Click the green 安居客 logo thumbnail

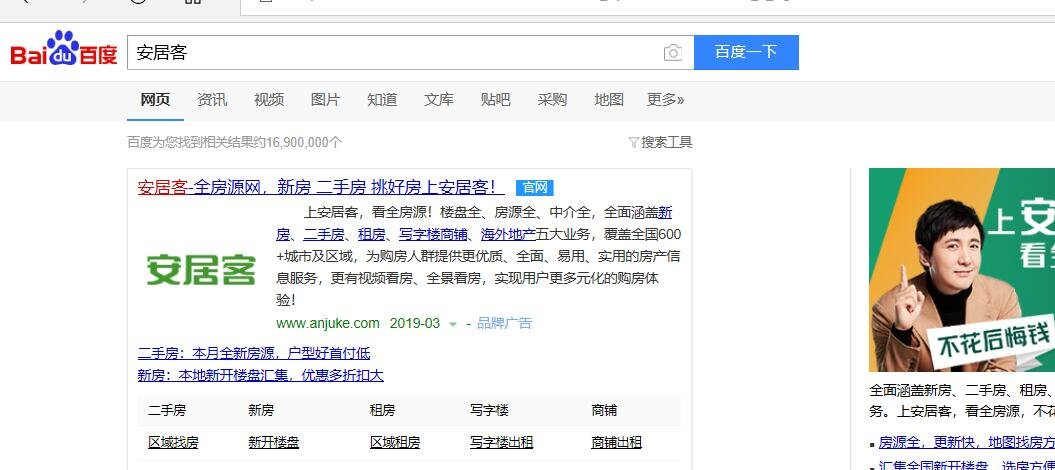coord(201,269)
